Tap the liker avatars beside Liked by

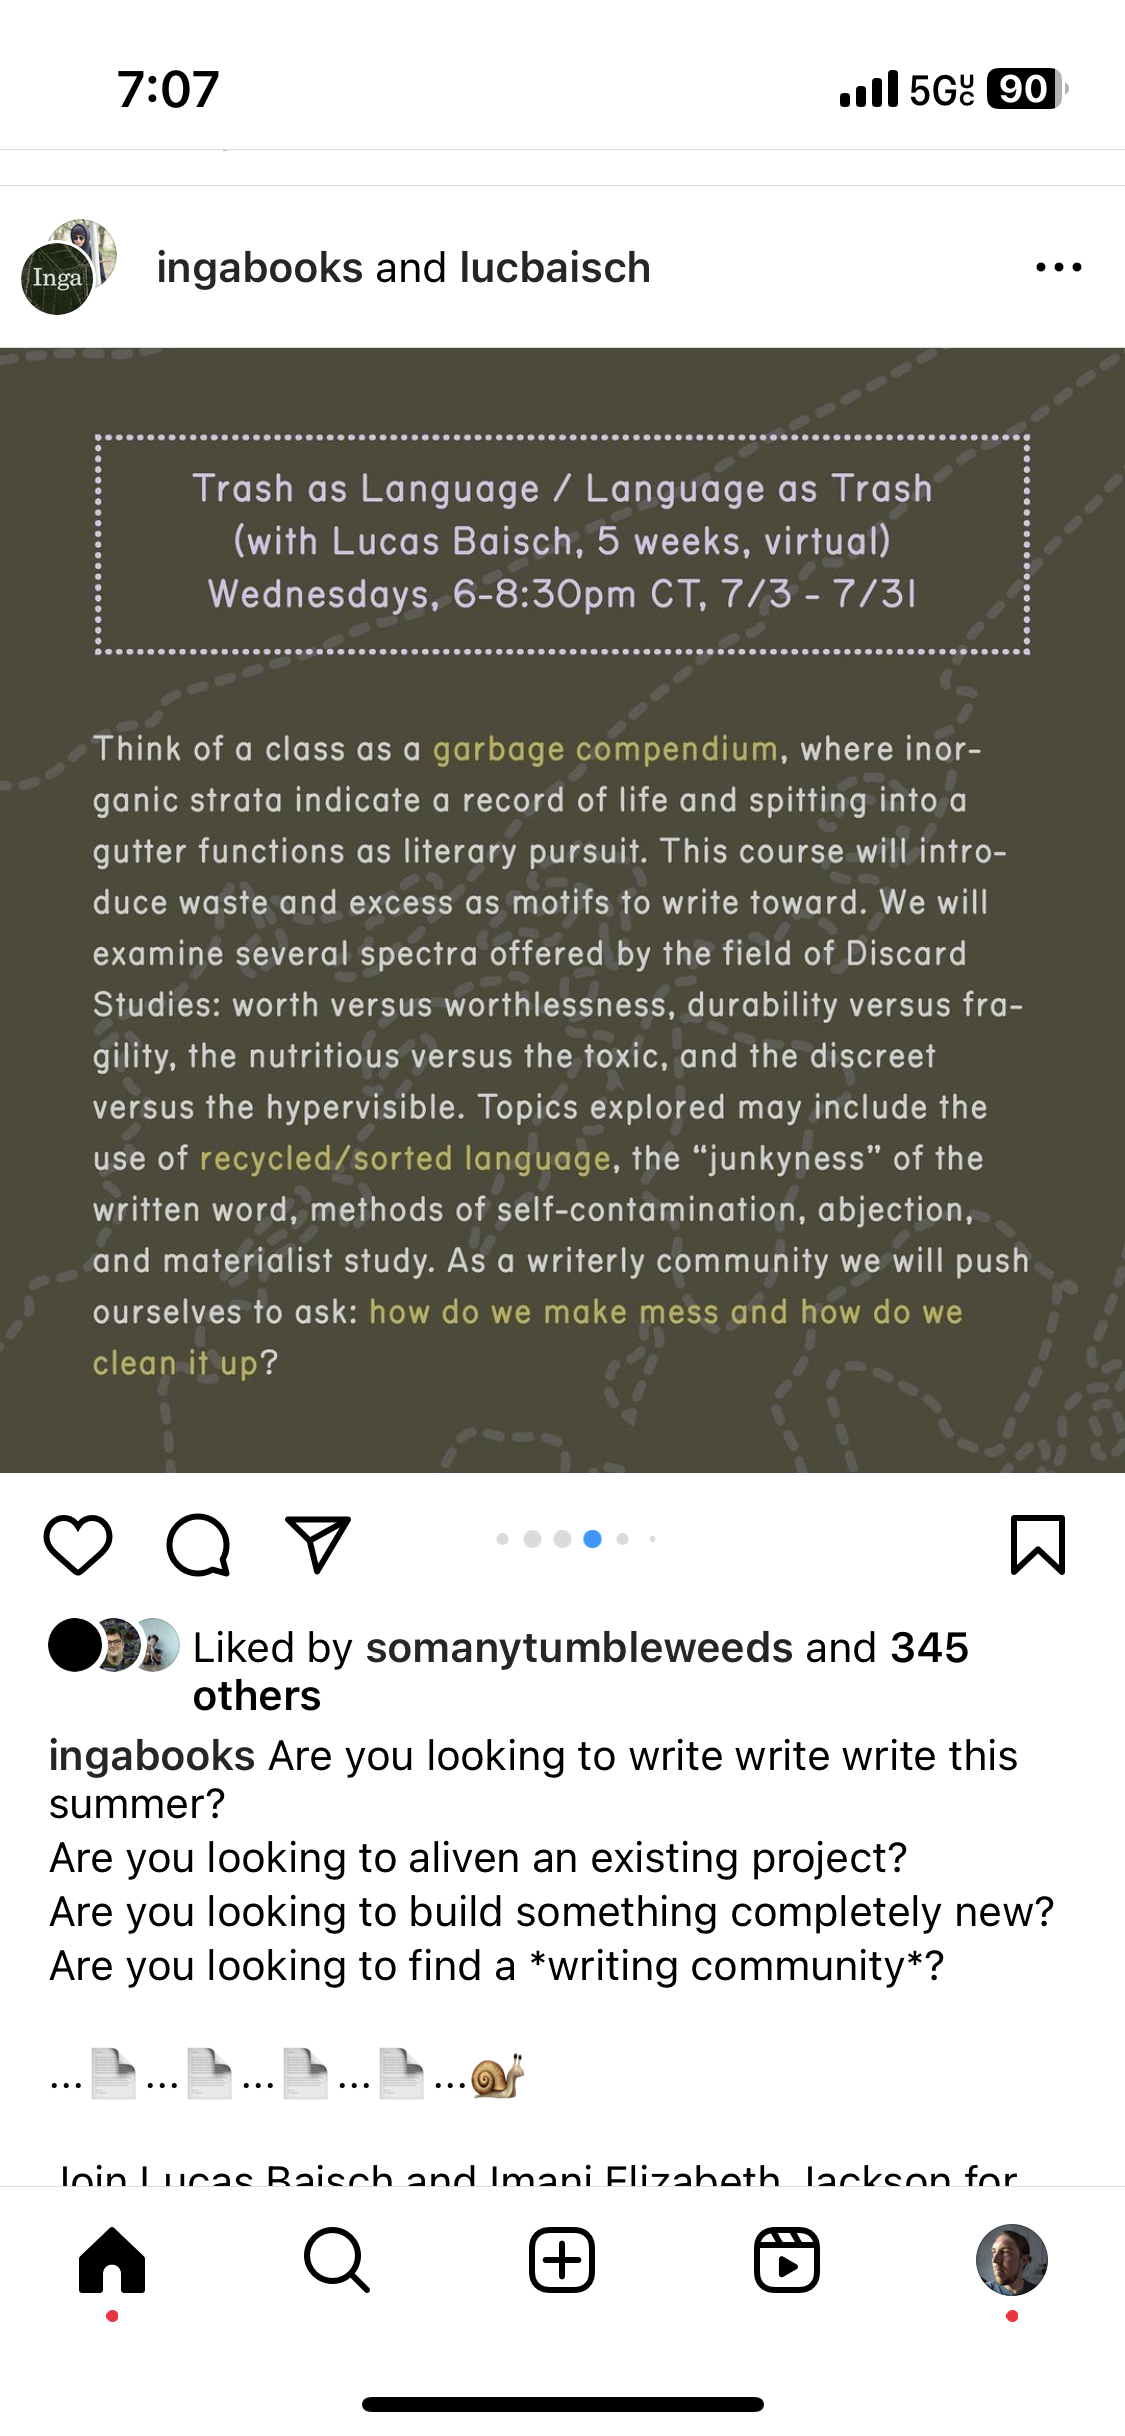coord(113,1645)
